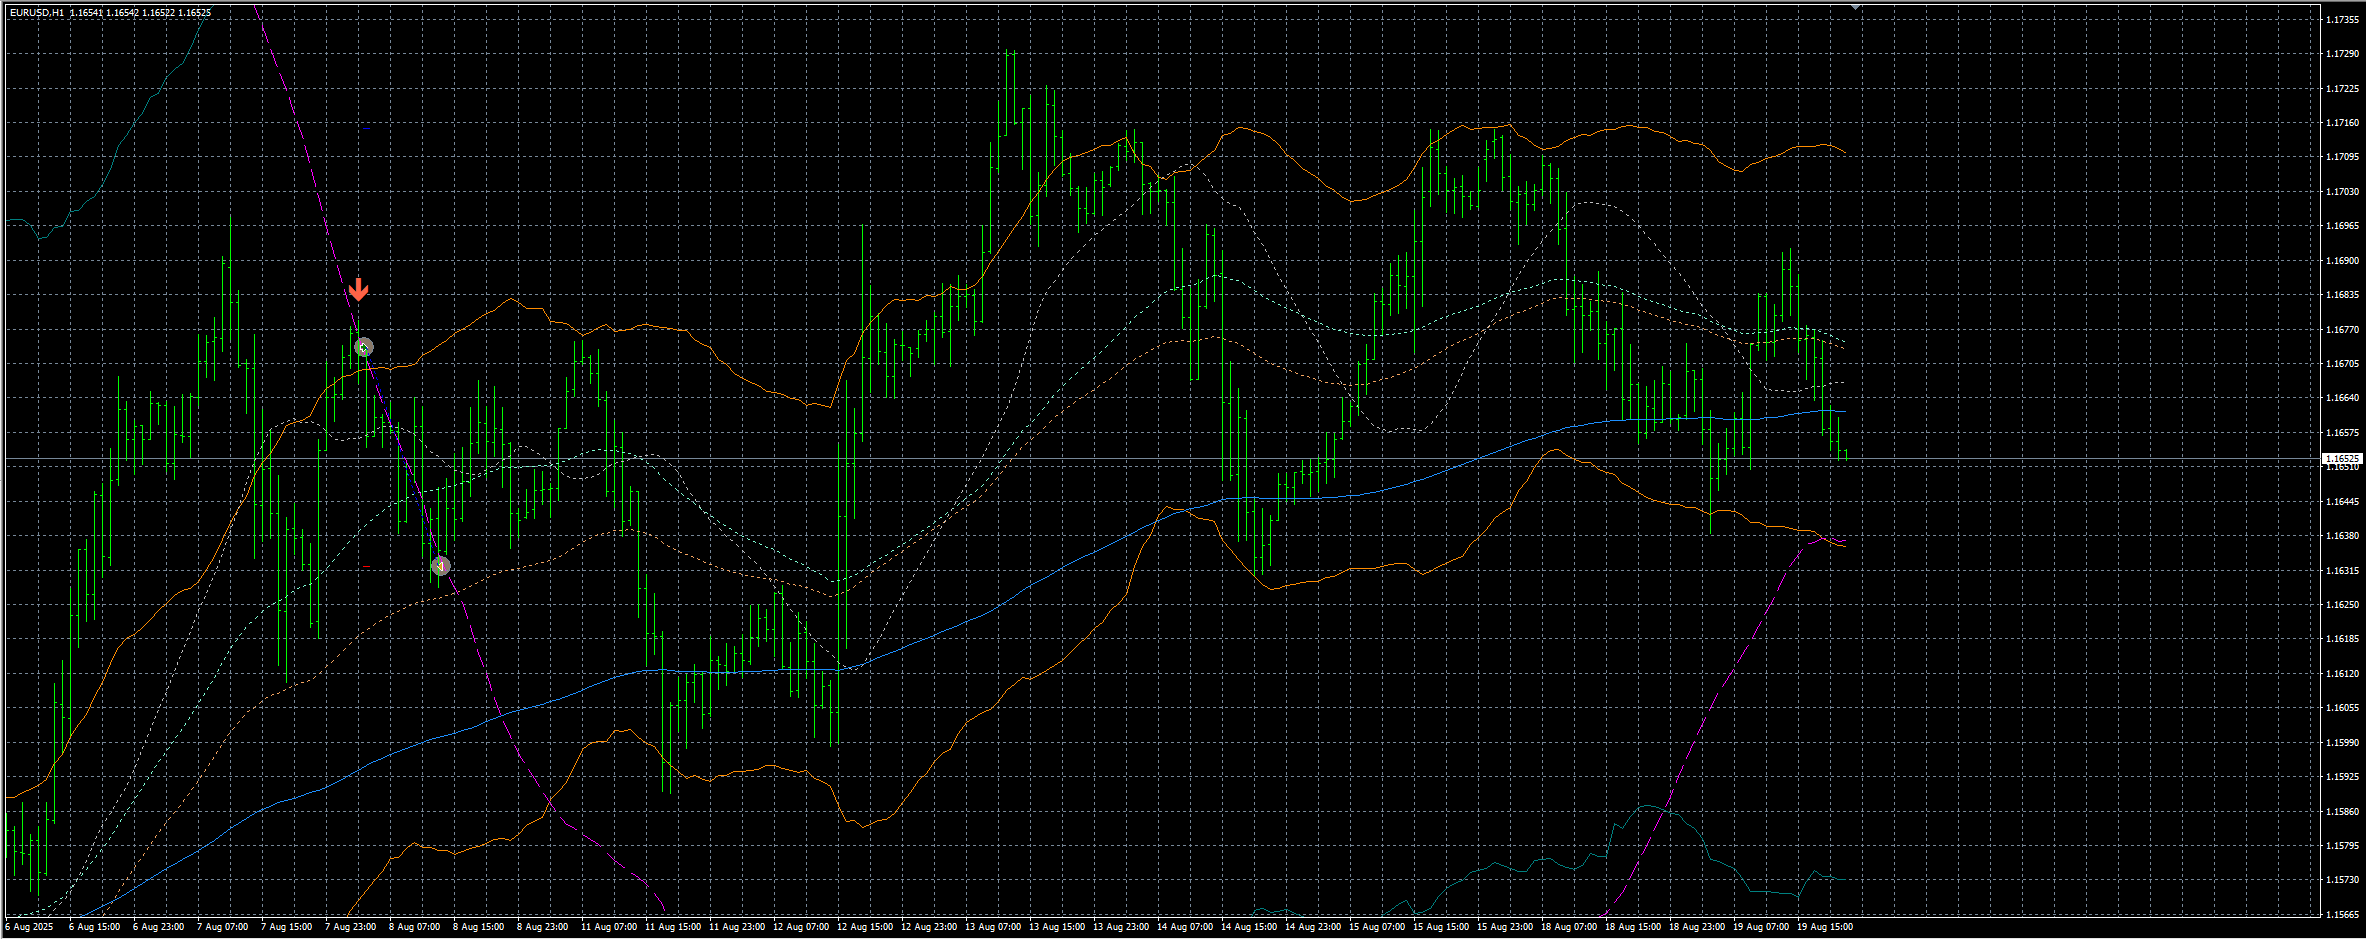Viewport: 2366px width, 939px height.
Task: Click the 1.16835 price scale label
Action: [x=2342, y=295]
